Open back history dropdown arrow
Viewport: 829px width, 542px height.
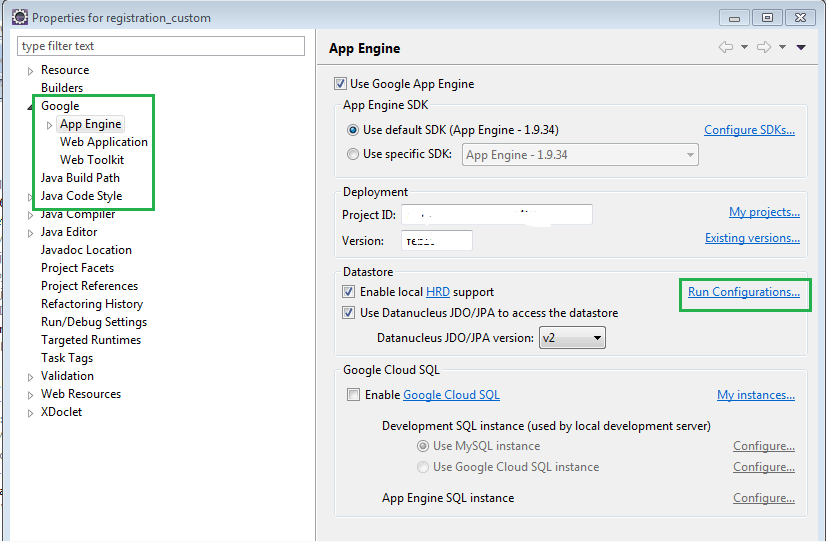[744, 48]
